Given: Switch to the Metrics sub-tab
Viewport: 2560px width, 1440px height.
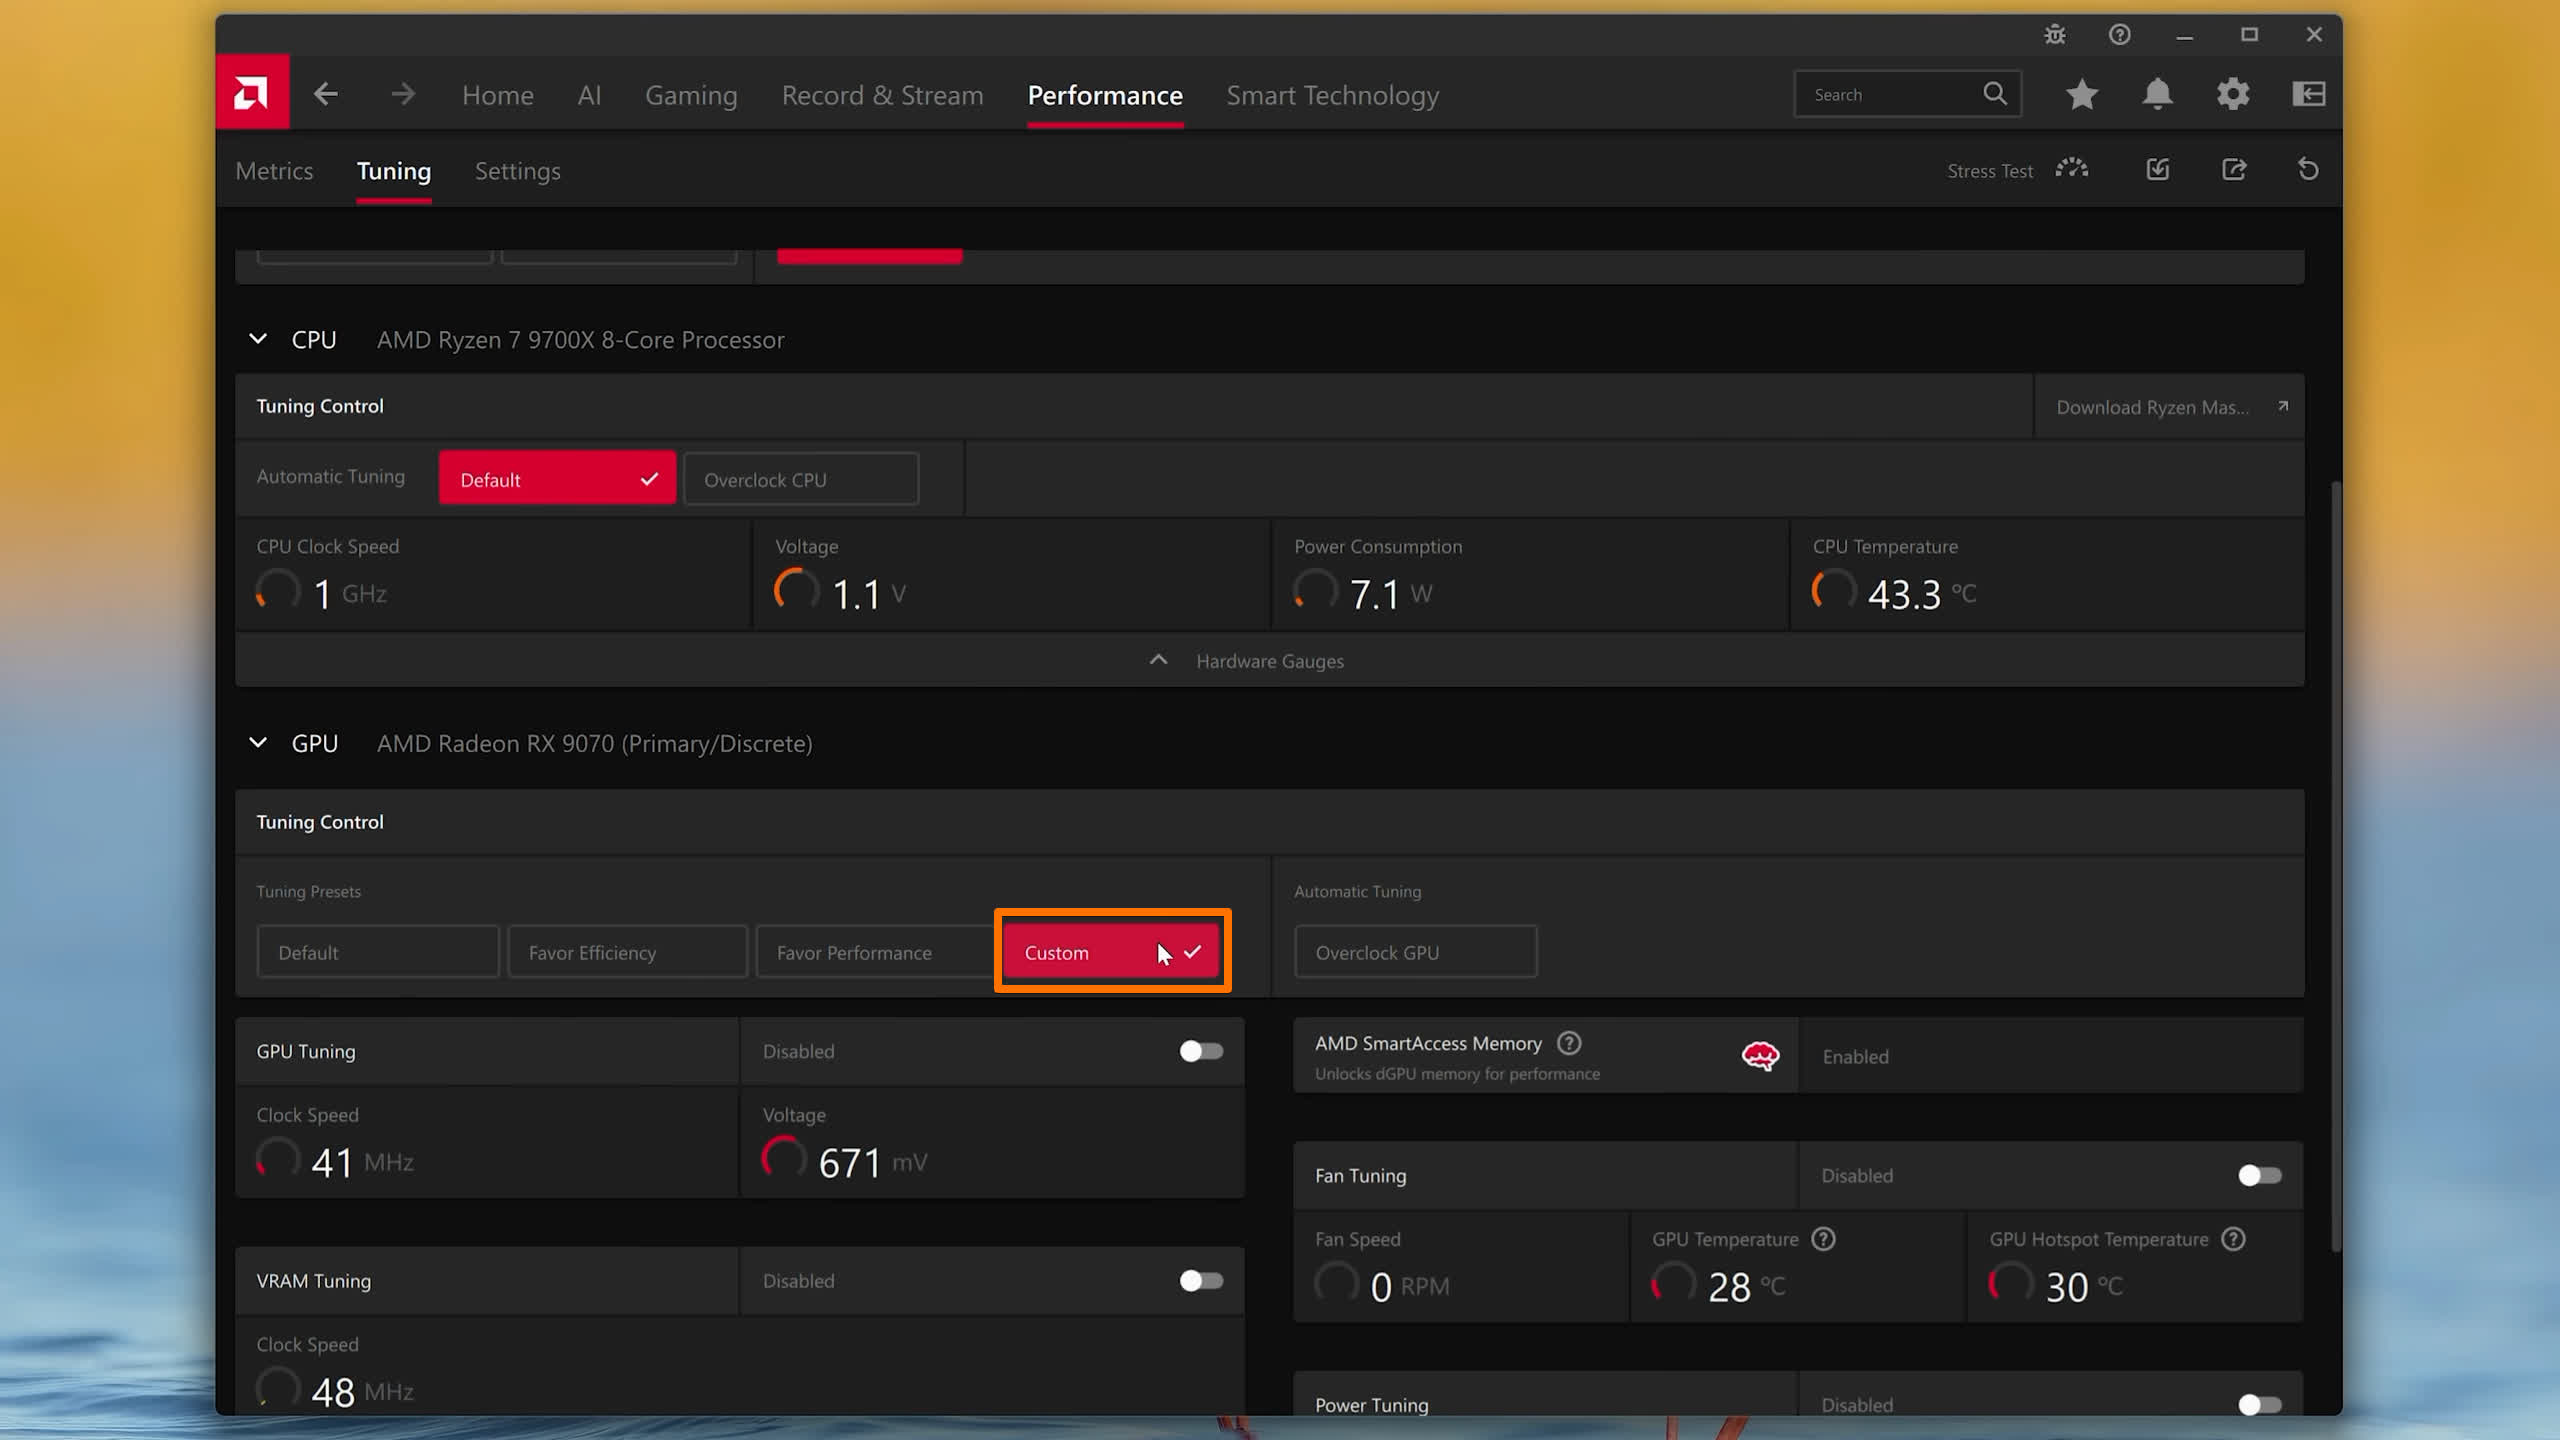Looking at the screenshot, I should click(274, 171).
